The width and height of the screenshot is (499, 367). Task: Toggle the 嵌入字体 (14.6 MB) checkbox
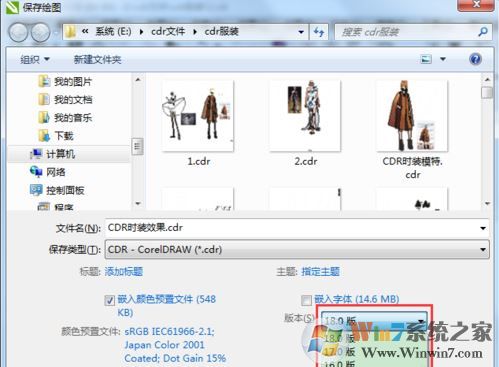[306, 300]
